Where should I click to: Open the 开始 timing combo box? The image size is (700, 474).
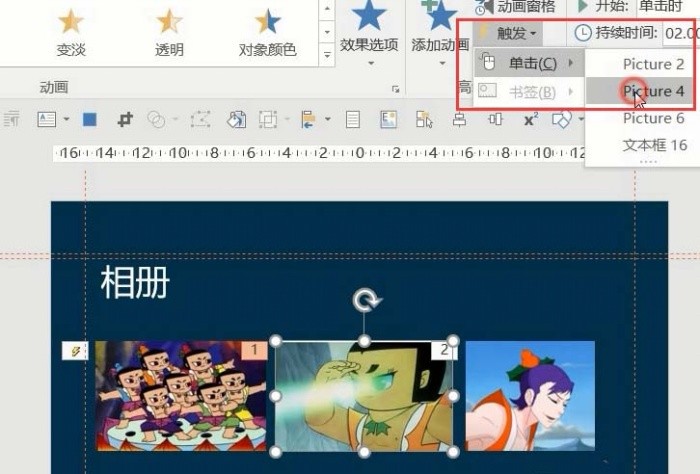pos(667,6)
